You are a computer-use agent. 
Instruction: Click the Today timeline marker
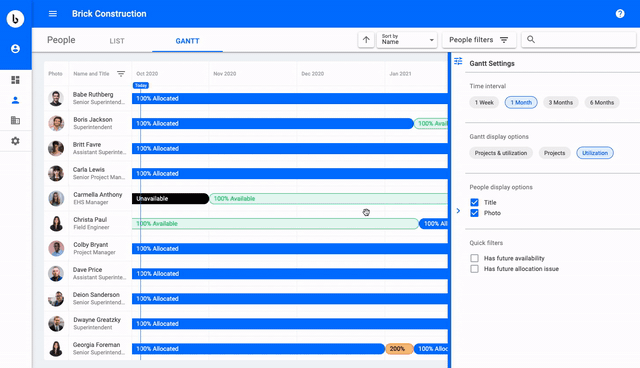tap(141, 85)
